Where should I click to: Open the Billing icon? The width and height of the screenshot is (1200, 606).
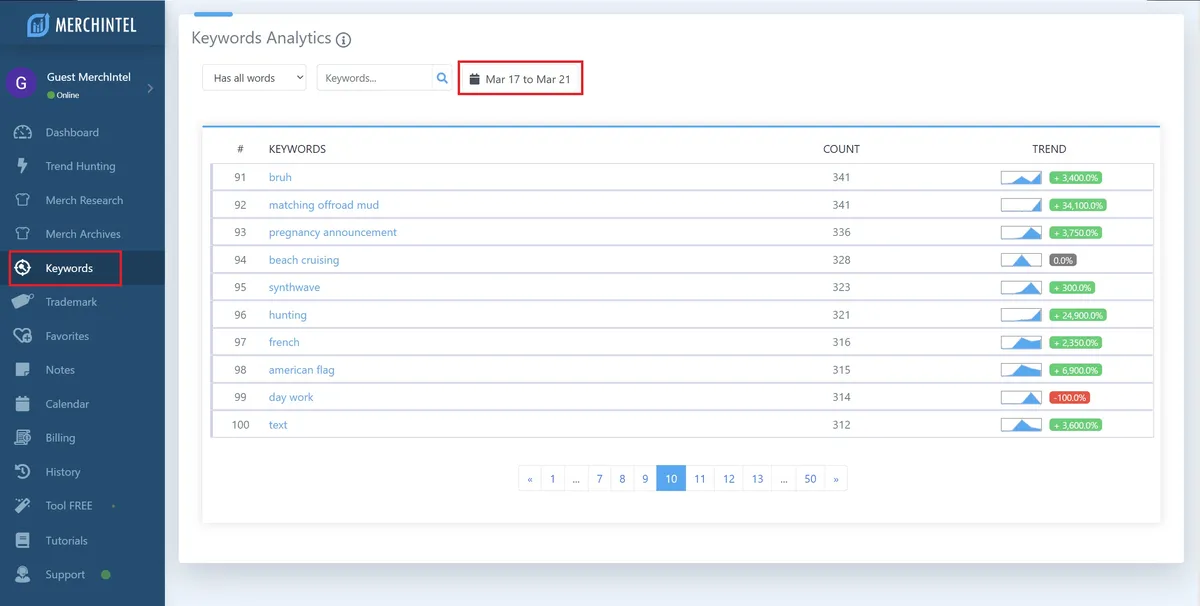(24, 437)
